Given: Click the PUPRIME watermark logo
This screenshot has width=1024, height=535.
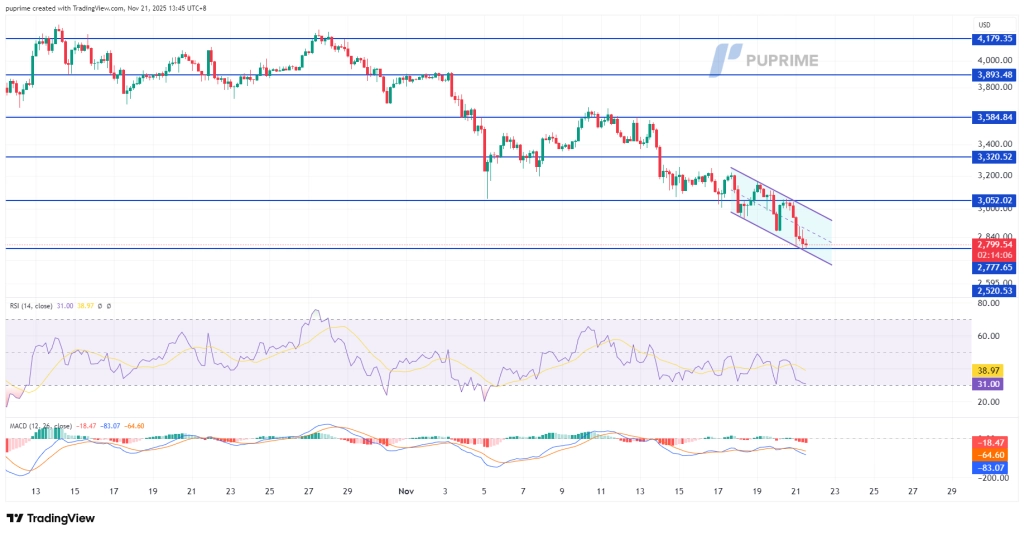Looking at the screenshot, I should [763, 60].
